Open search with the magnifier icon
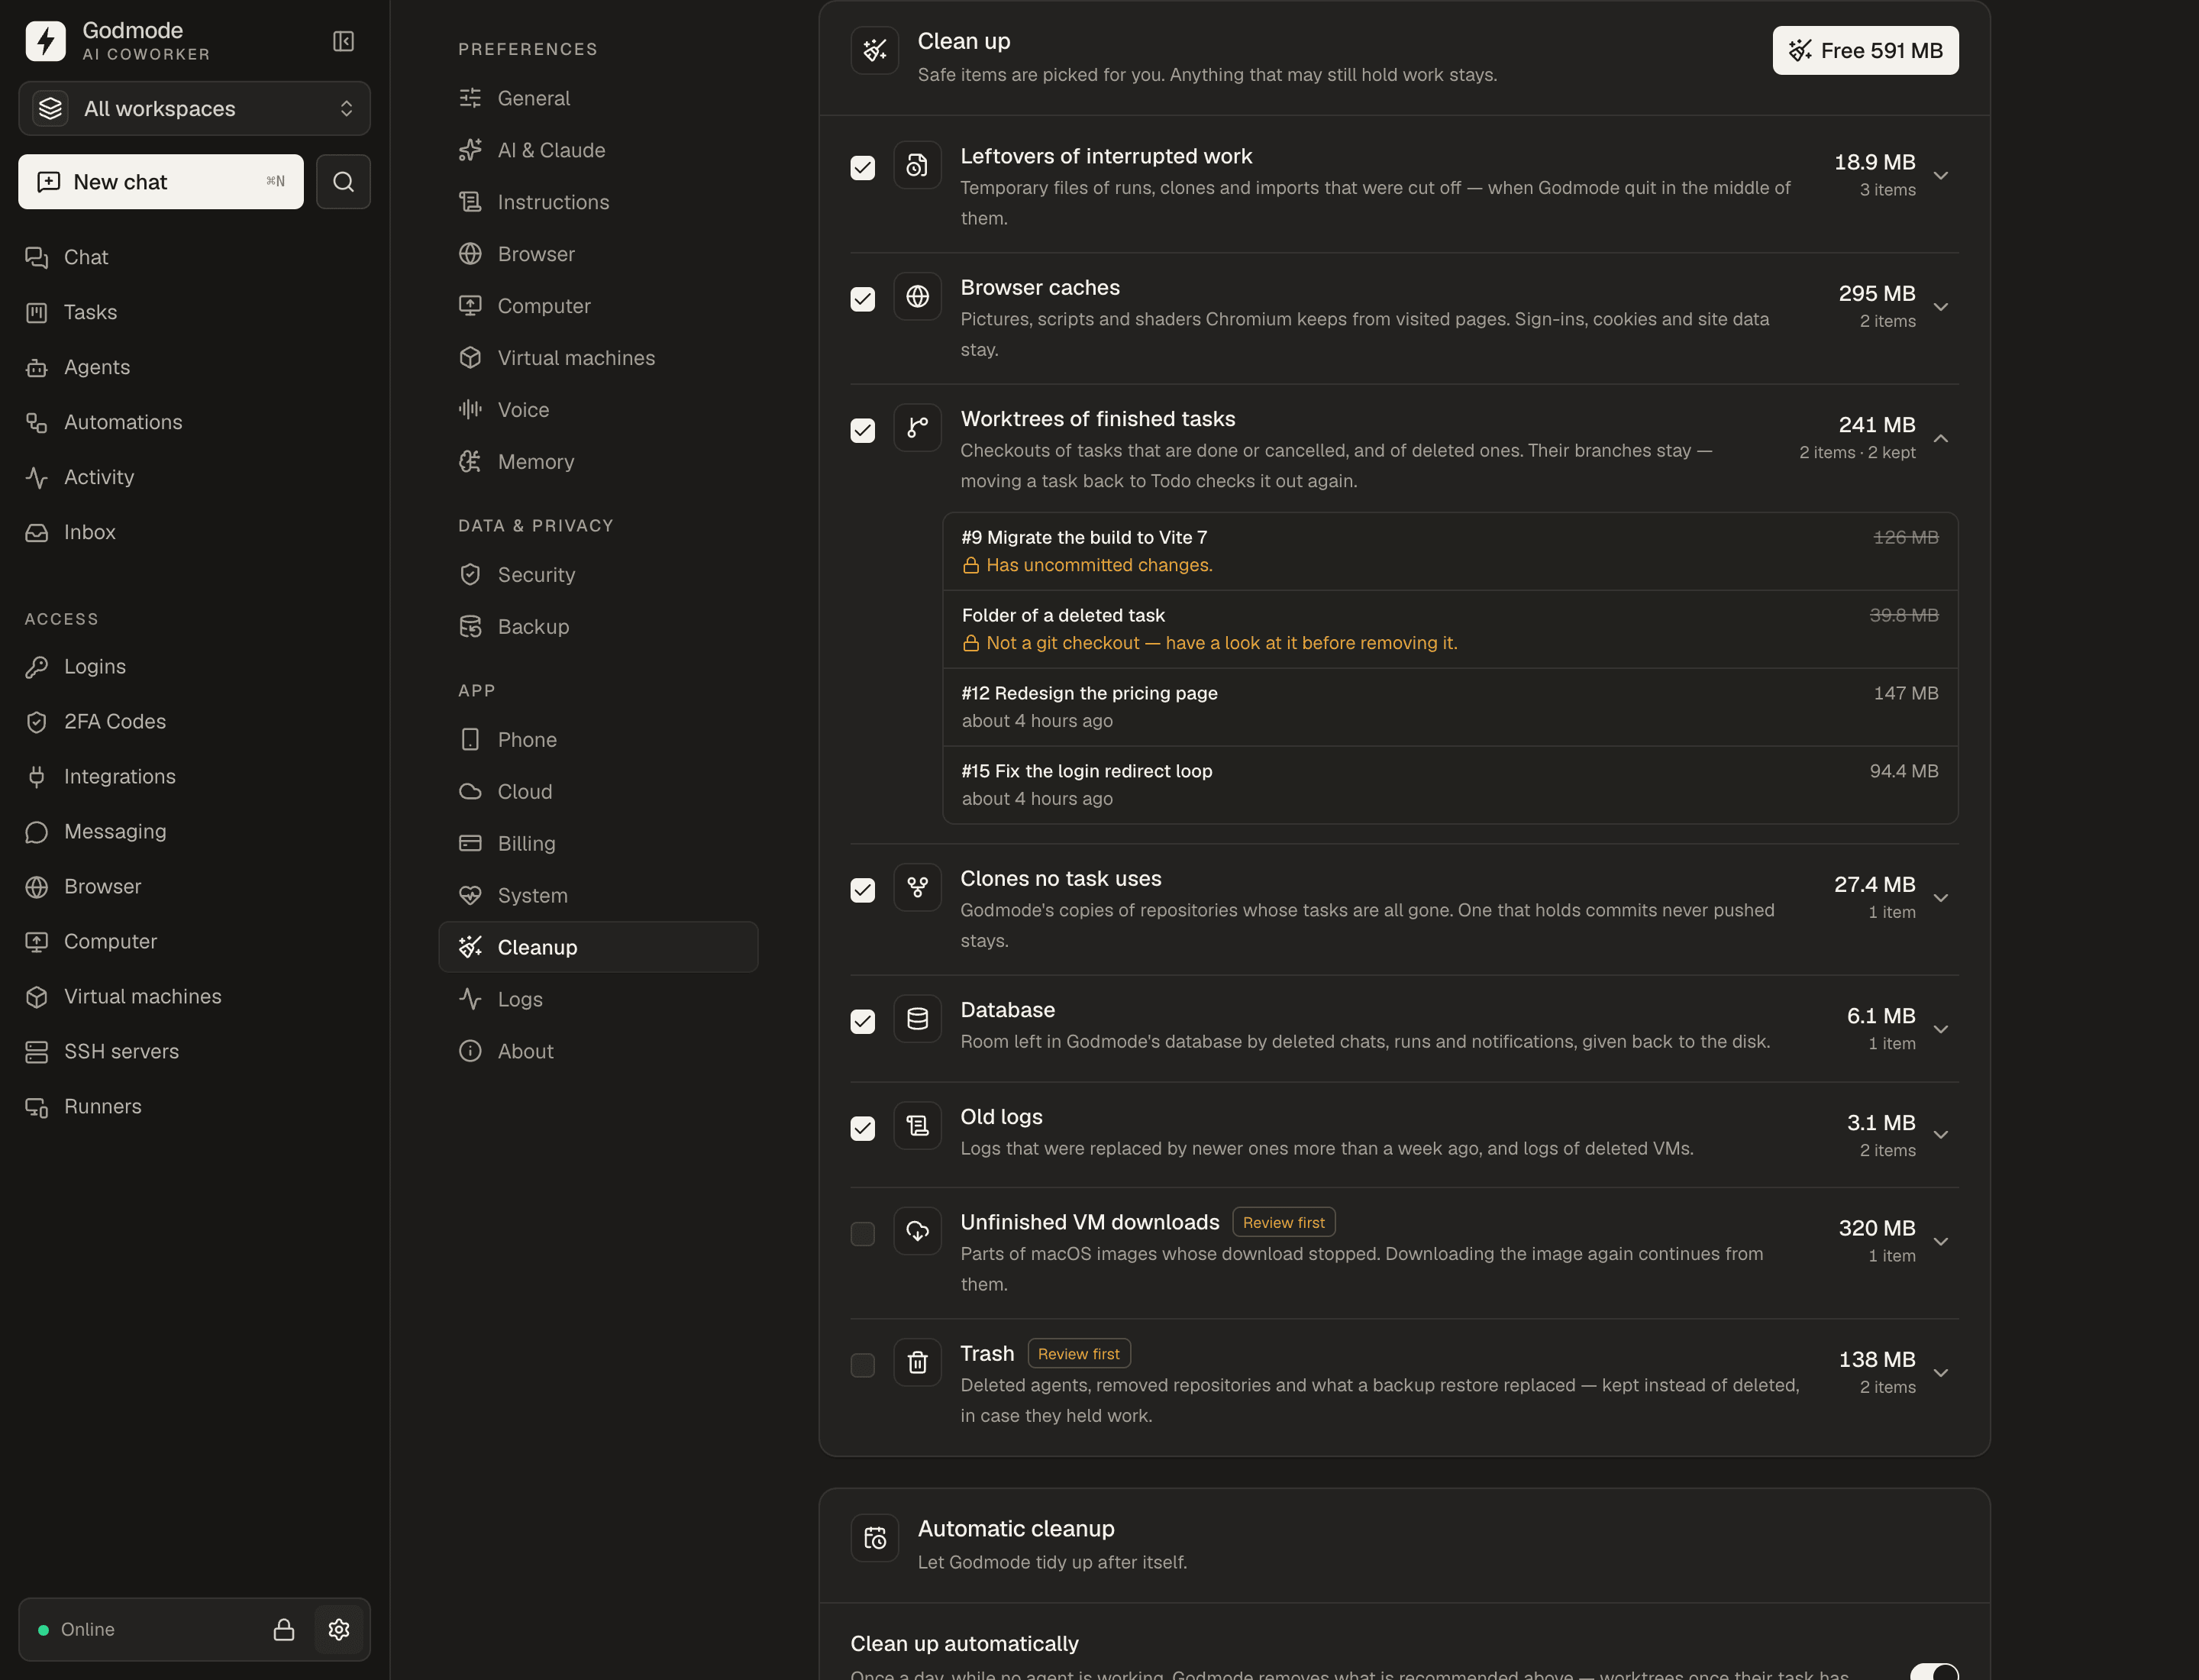Image resolution: width=2199 pixels, height=1680 pixels. 343,181
